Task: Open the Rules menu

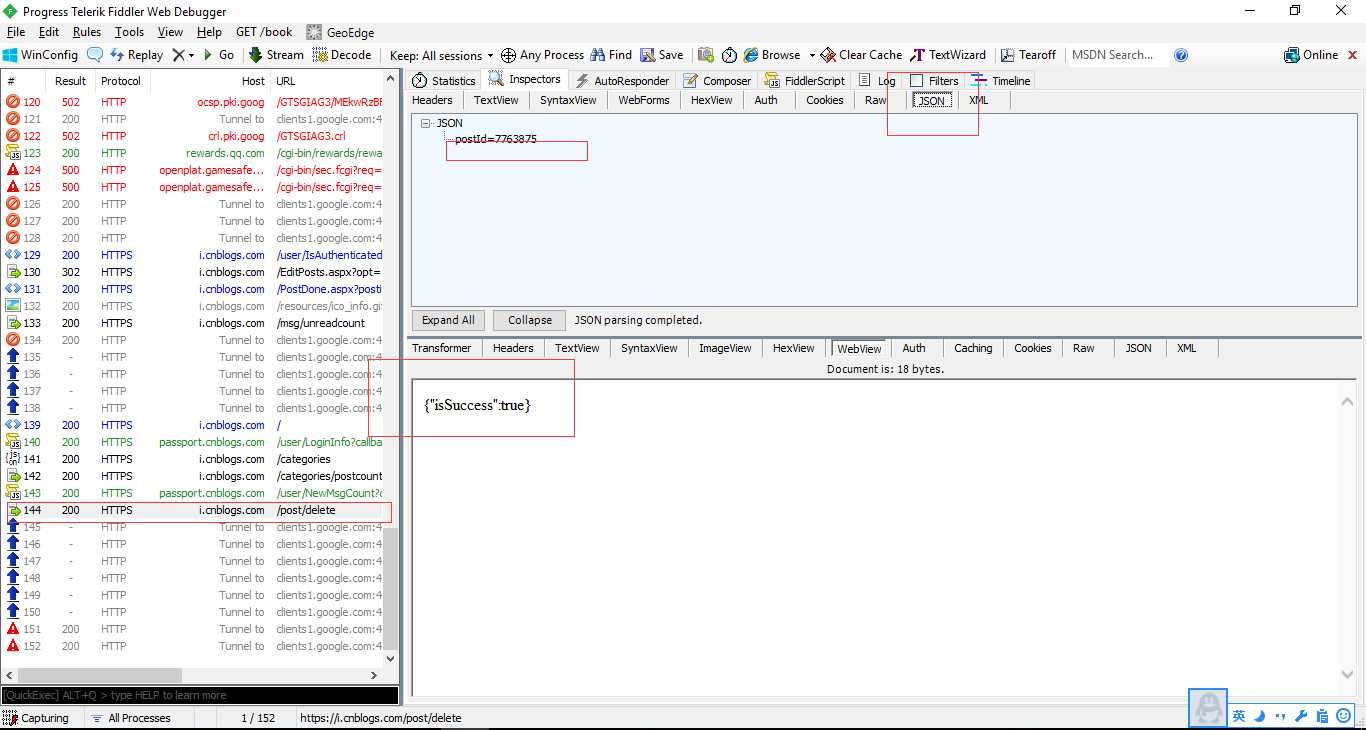Action: pyautogui.click(x=87, y=32)
